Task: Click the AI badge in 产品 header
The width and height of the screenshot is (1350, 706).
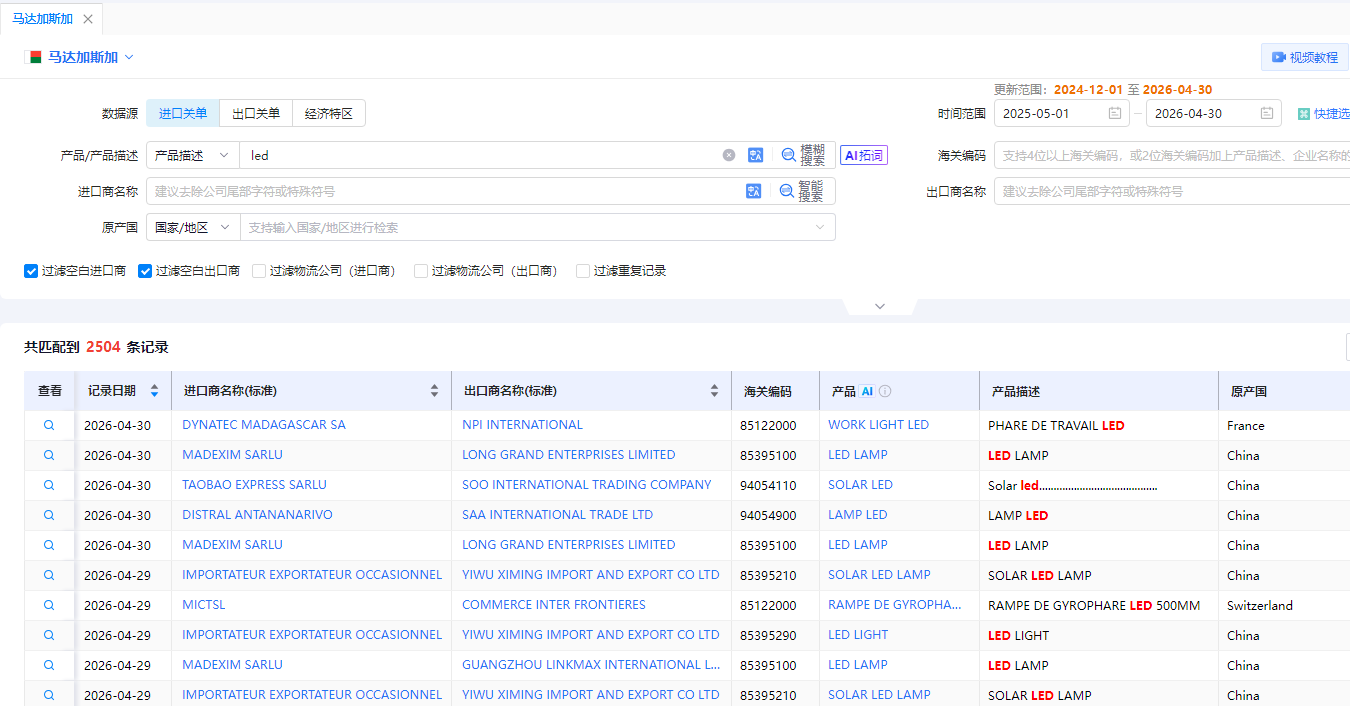Action: pos(867,391)
